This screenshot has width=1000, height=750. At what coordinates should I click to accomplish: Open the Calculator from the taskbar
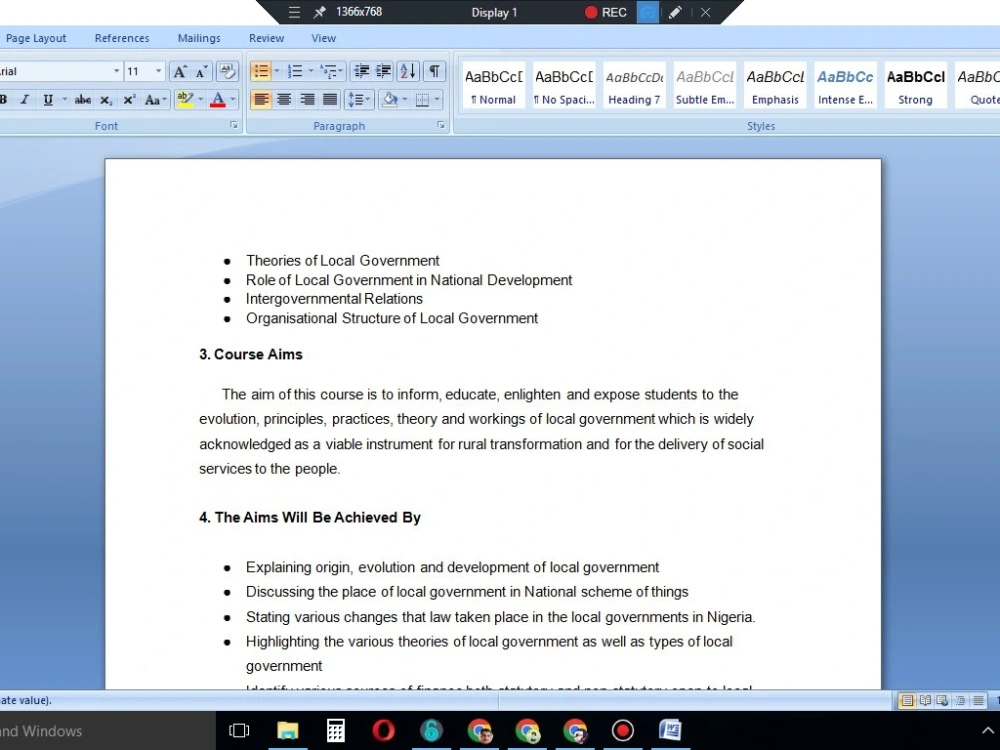coord(335,730)
